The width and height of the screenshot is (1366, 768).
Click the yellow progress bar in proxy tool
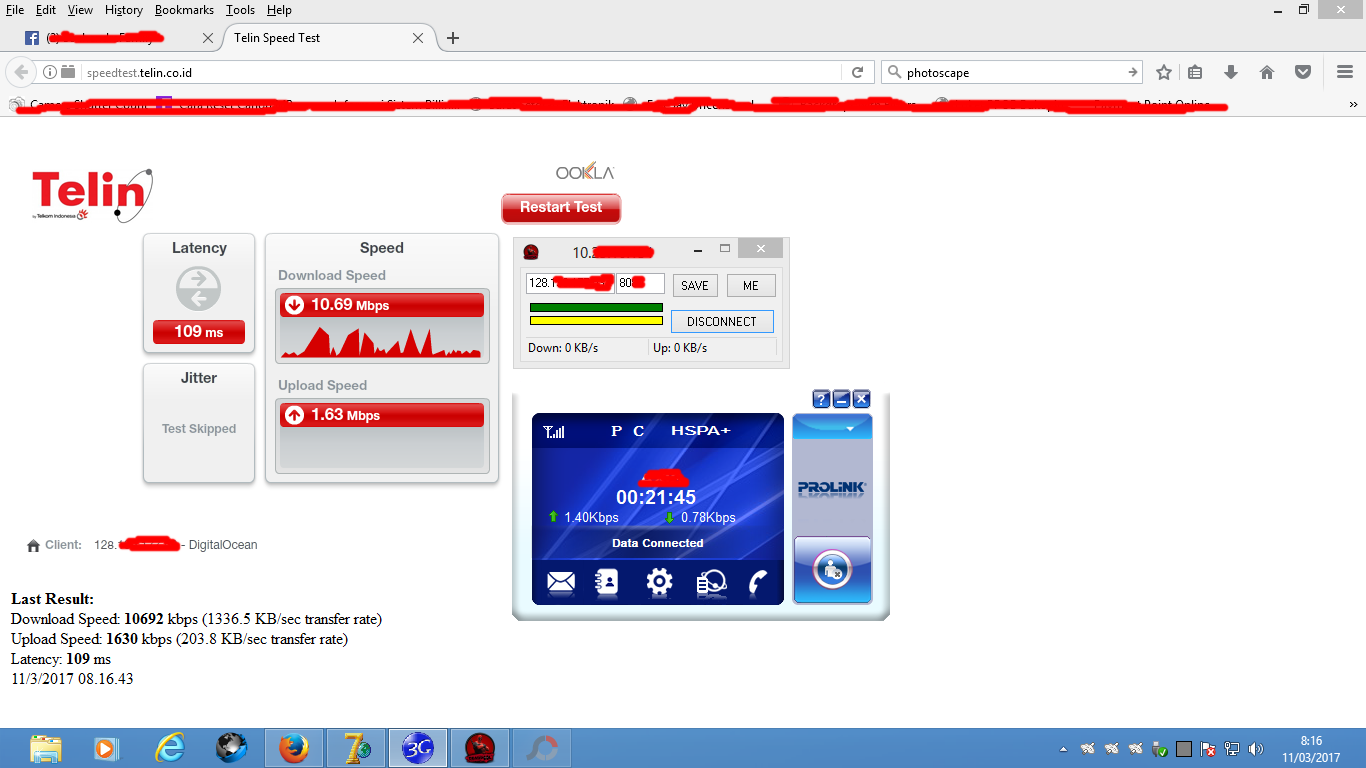[596, 321]
